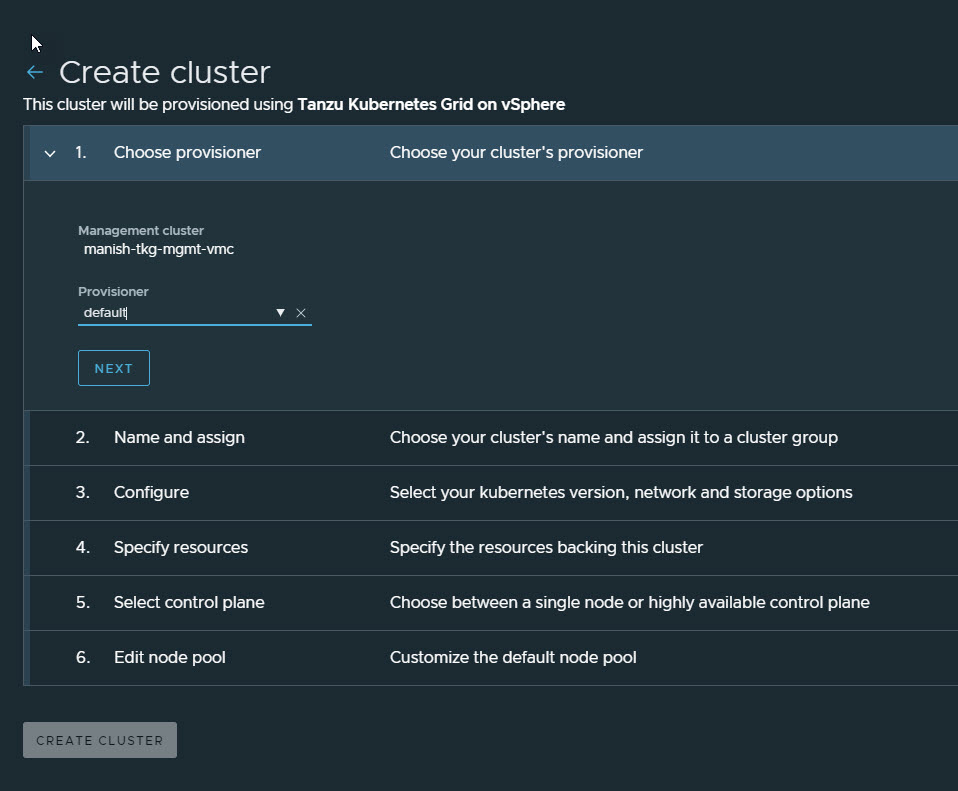Click the back arrow beside Create cluster
The width and height of the screenshot is (958, 791).
[35, 72]
